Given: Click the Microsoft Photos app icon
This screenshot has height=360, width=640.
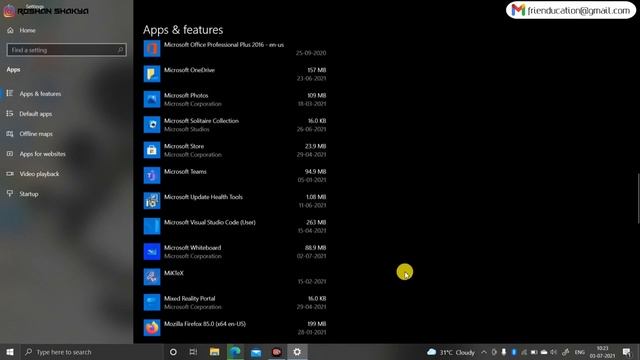Looking at the screenshot, I should coord(152,99).
